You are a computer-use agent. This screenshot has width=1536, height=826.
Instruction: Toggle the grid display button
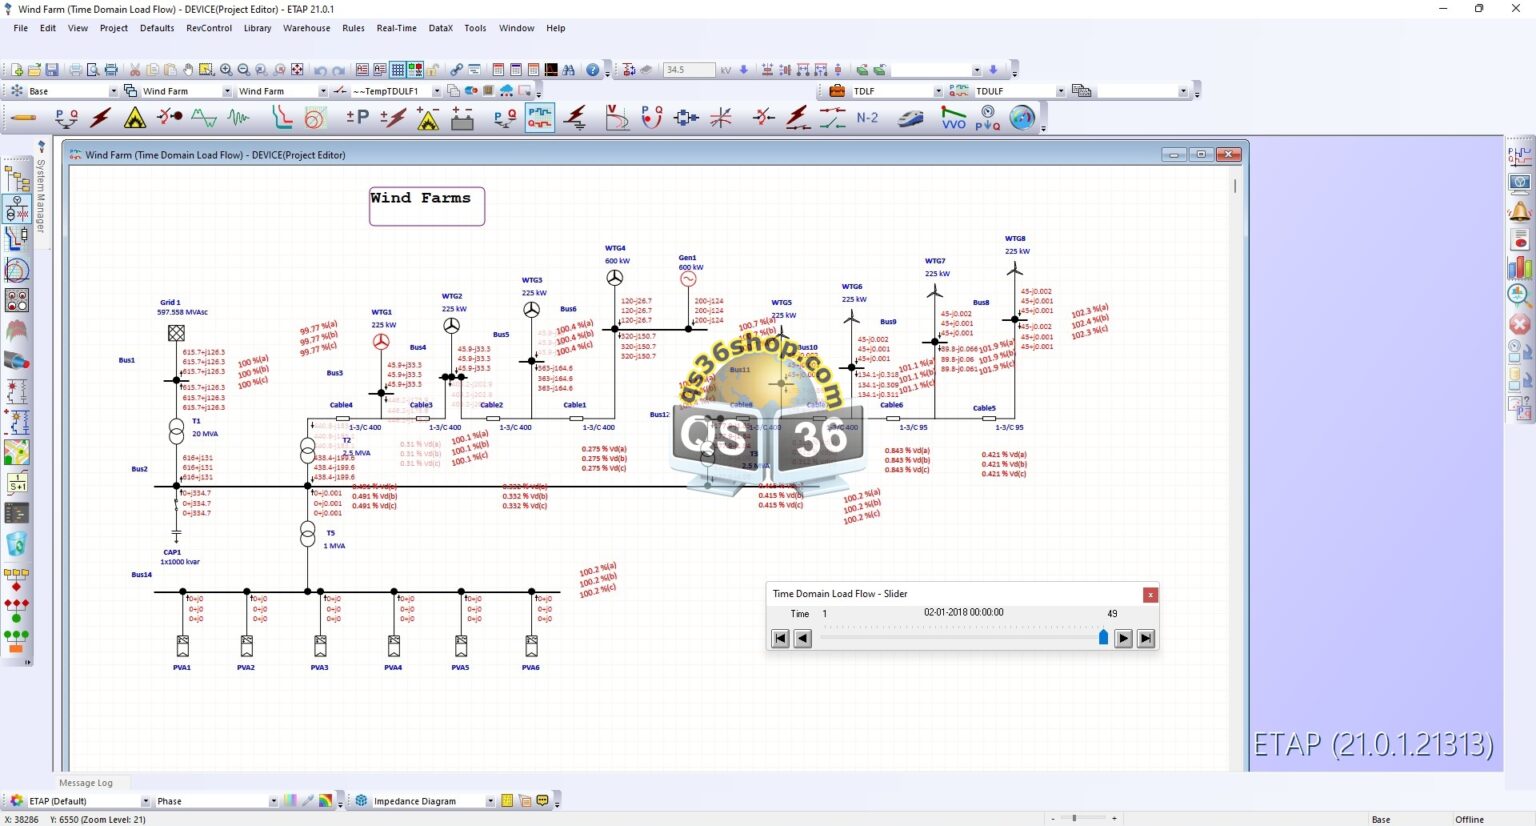click(398, 70)
